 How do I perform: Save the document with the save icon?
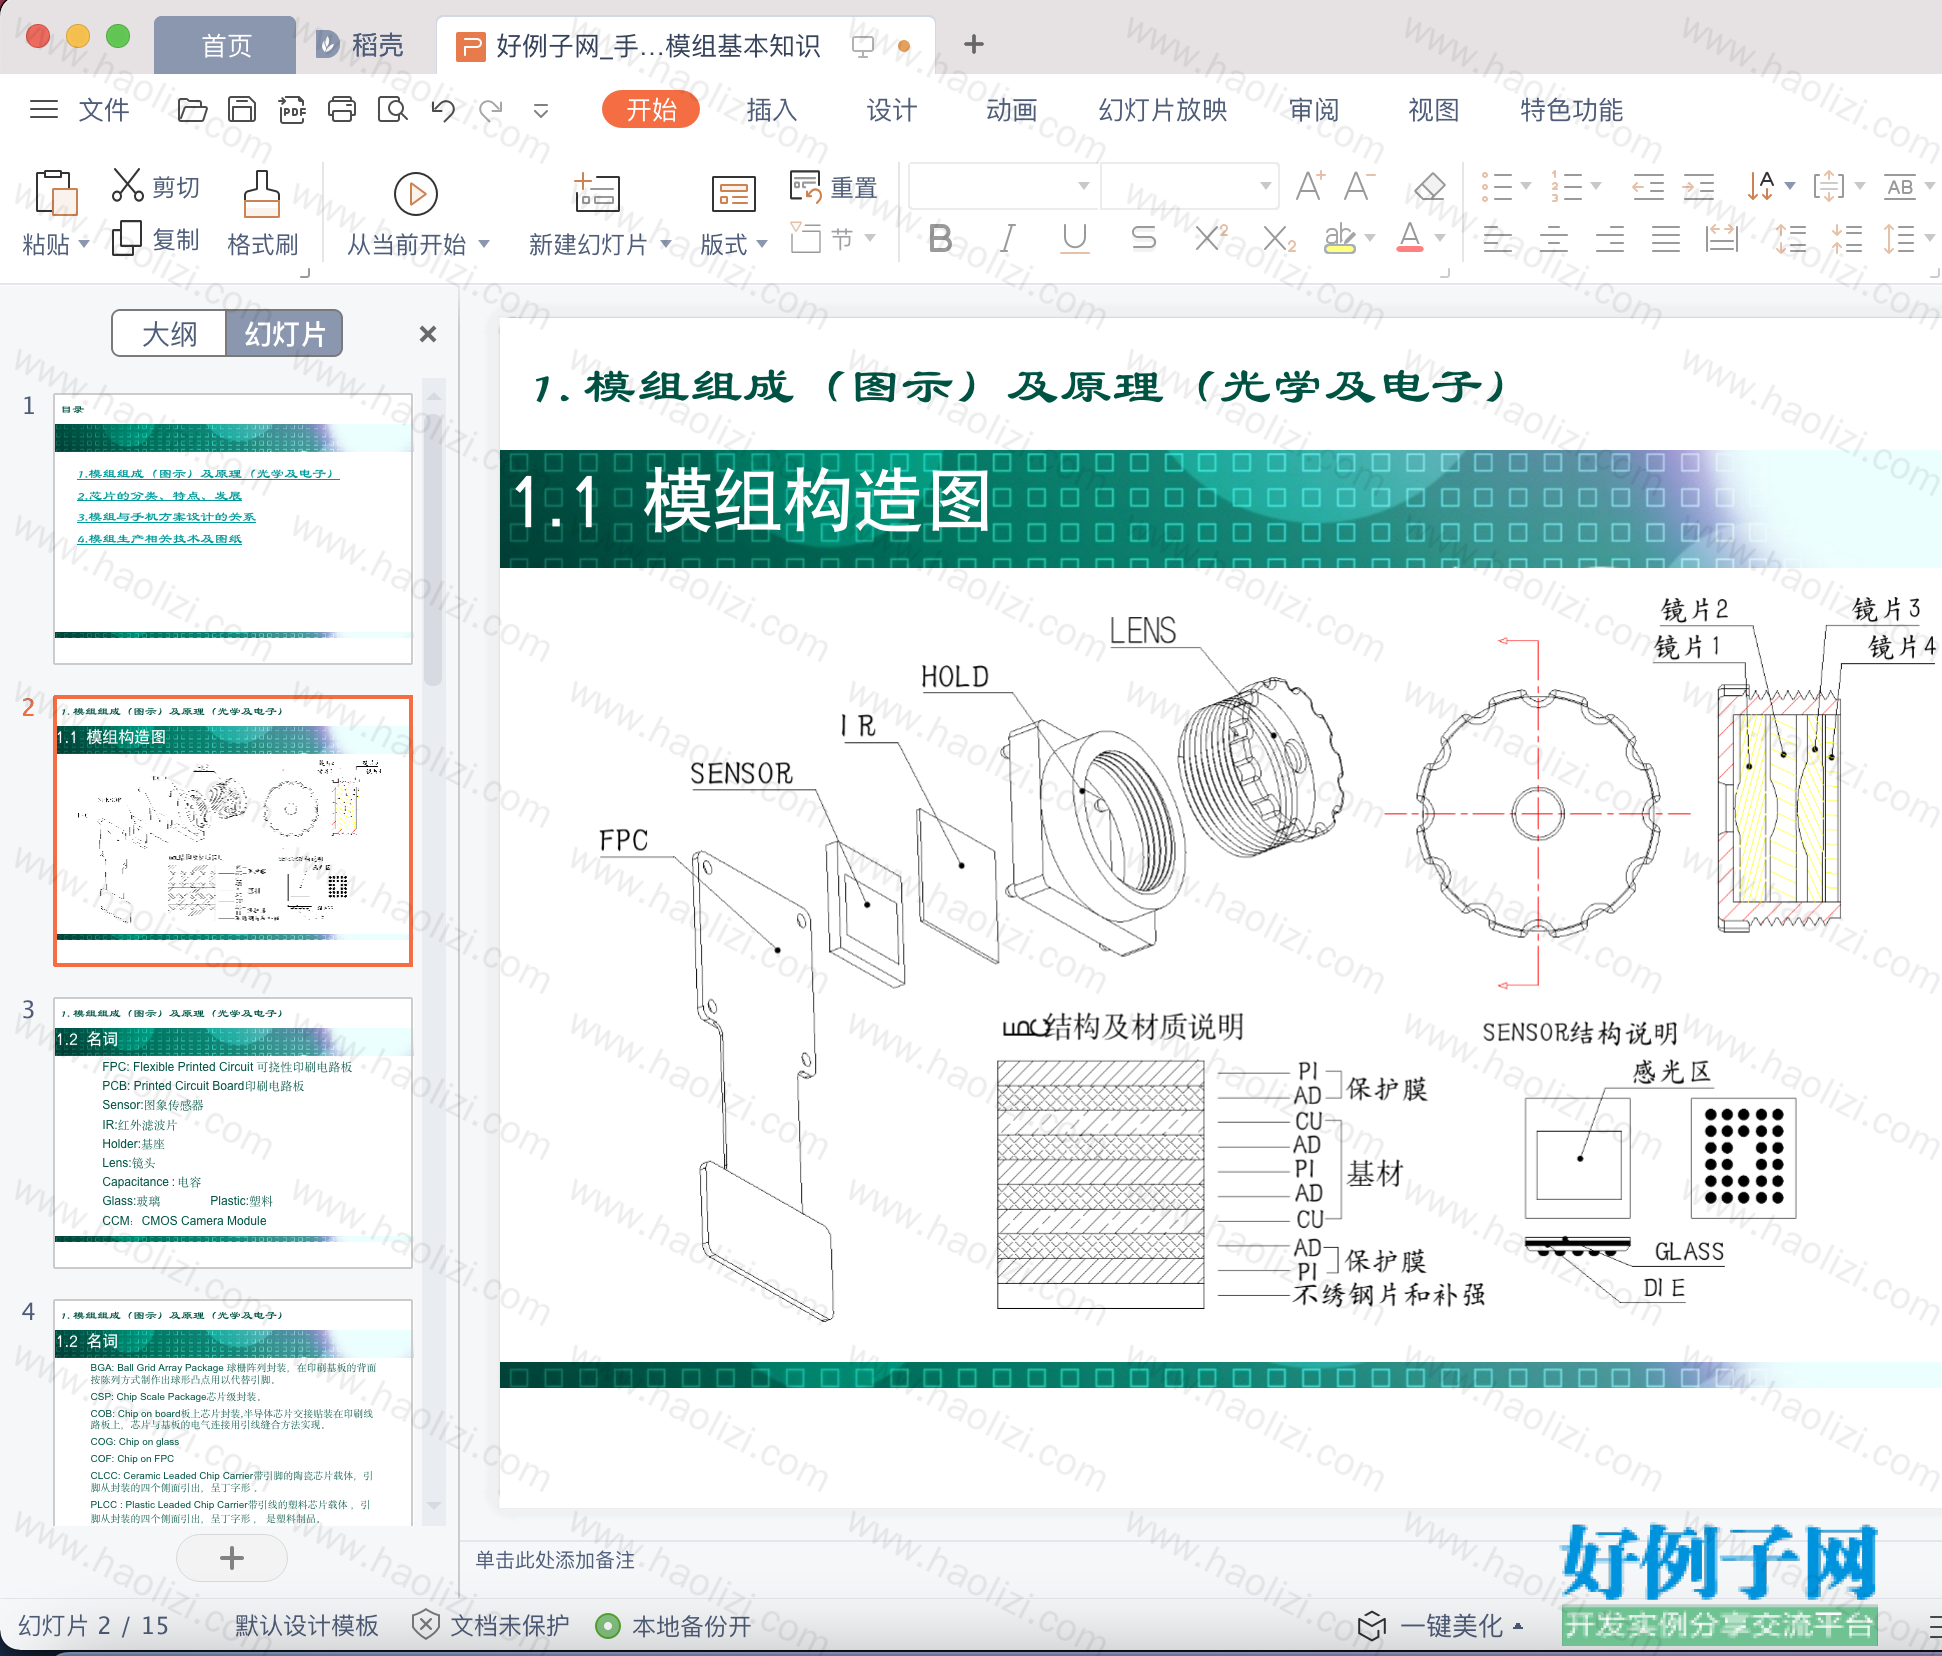[242, 110]
